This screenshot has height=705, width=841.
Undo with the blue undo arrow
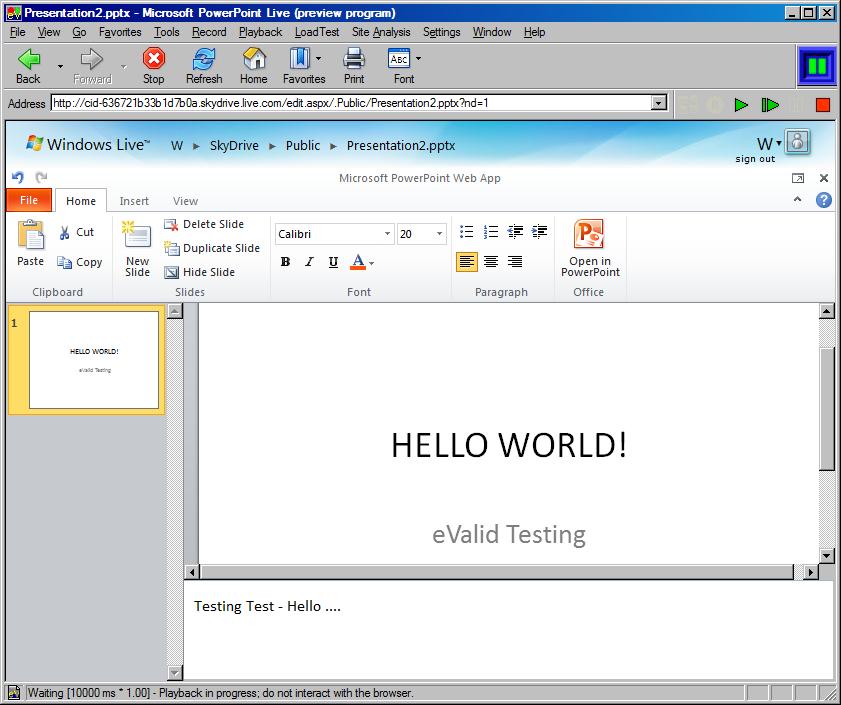[x=18, y=177]
